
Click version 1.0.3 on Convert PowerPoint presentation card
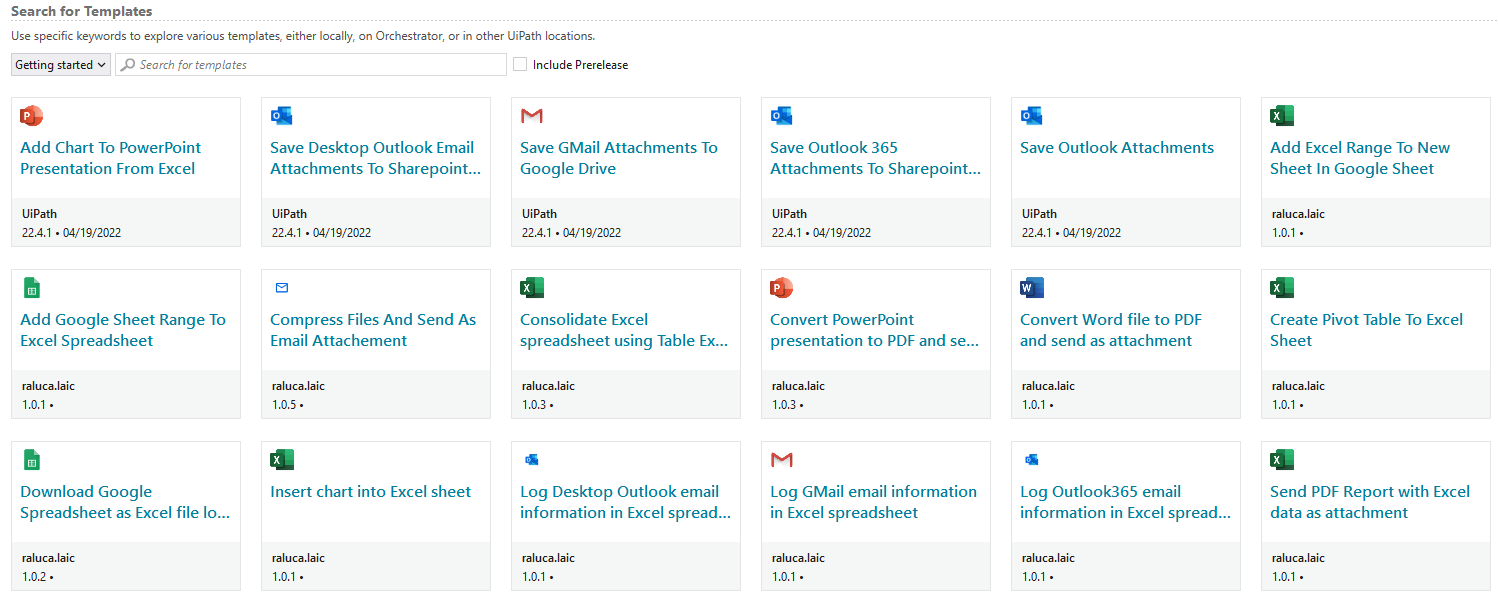coord(788,405)
